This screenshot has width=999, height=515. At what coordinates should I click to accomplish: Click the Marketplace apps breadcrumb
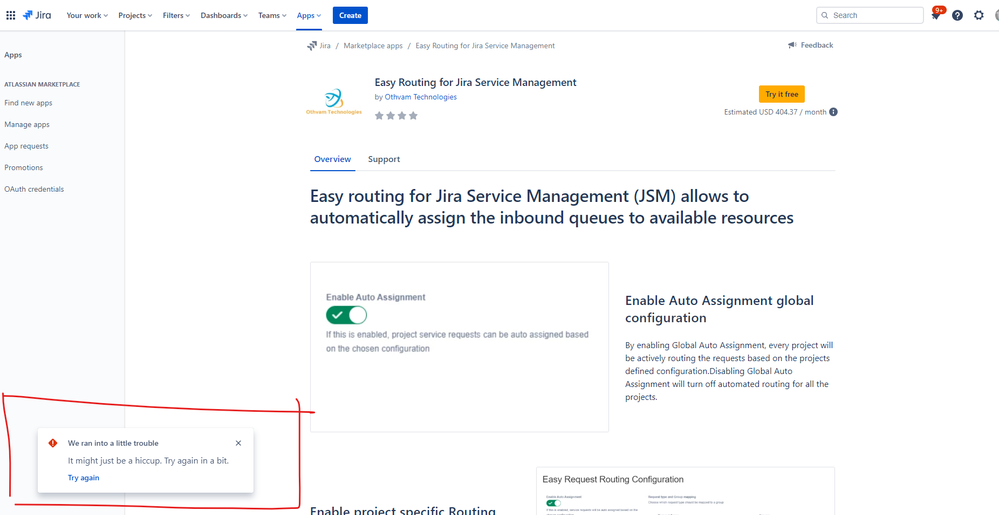(x=373, y=46)
